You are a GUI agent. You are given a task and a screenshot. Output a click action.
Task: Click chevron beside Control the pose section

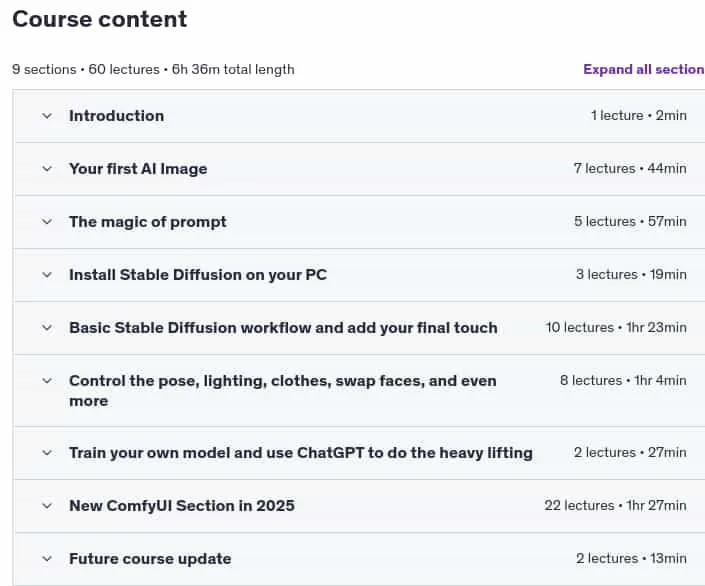[x=47, y=381]
